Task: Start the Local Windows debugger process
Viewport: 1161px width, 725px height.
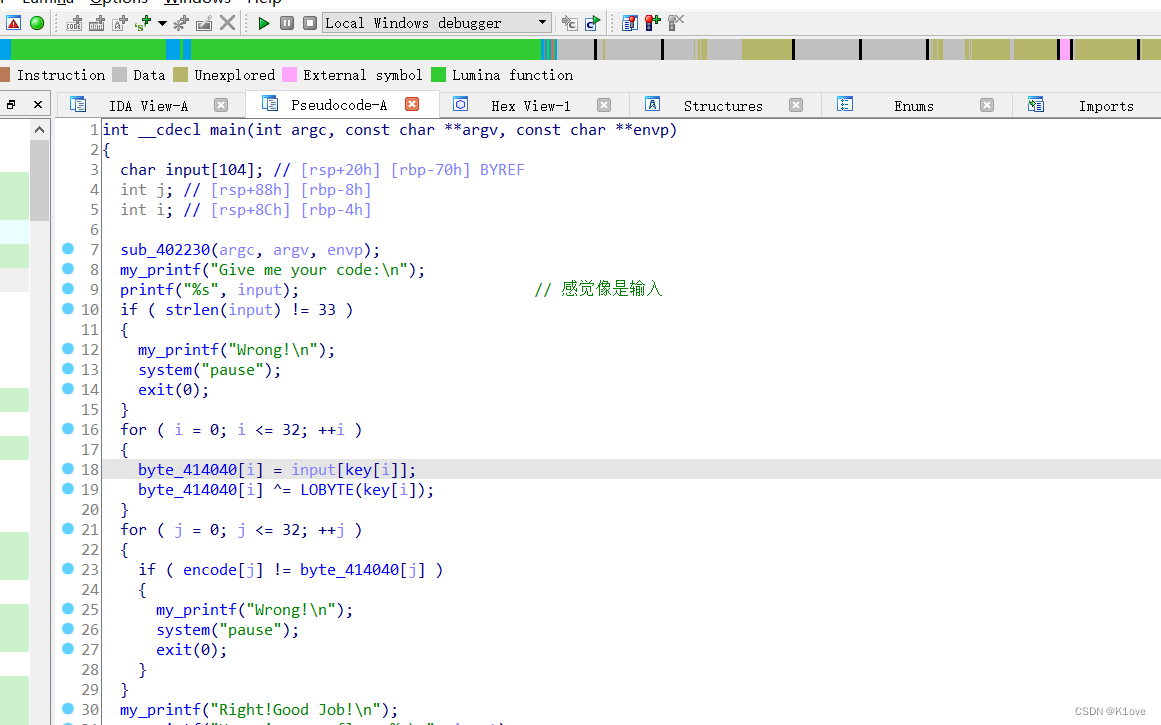Action: pyautogui.click(x=264, y=22)
